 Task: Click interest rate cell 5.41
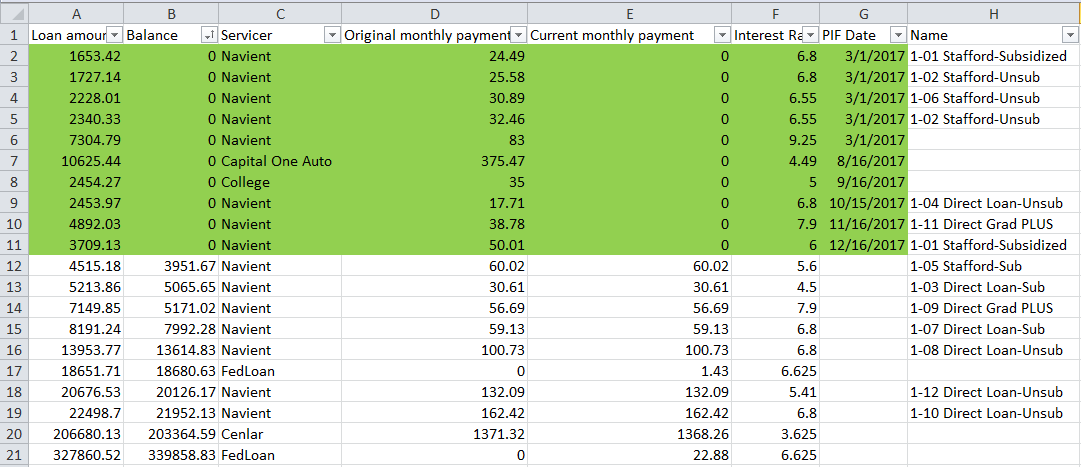(x=776, y=393)
